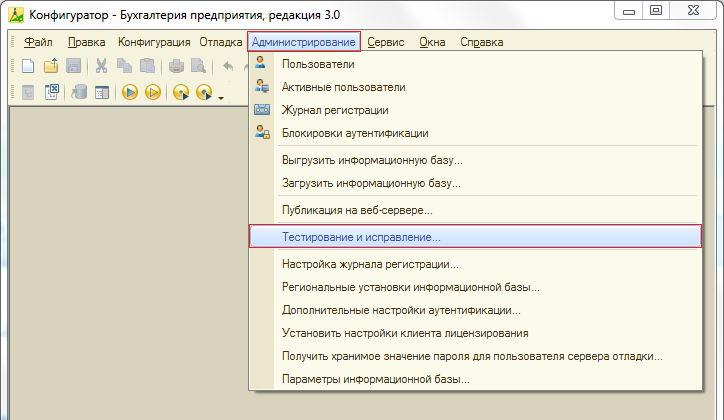Open the Отладка menu
Image resolution: width=724 pixels, height=420 pixels.
pyautogui.click(x=221, y=42)
